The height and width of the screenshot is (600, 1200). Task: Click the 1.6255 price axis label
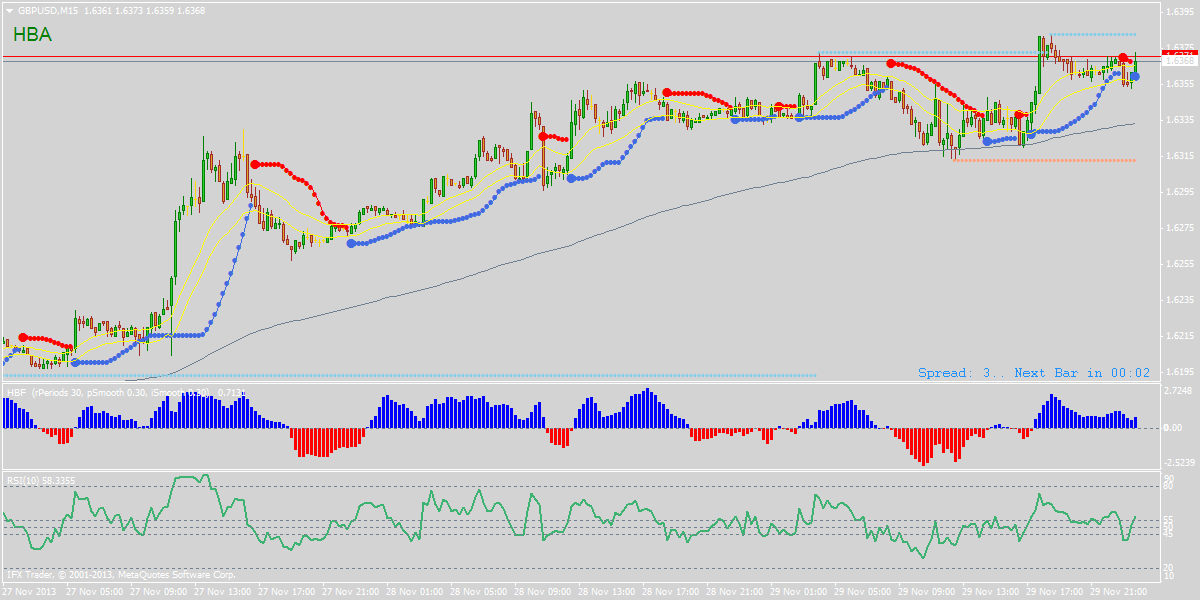1180,264
